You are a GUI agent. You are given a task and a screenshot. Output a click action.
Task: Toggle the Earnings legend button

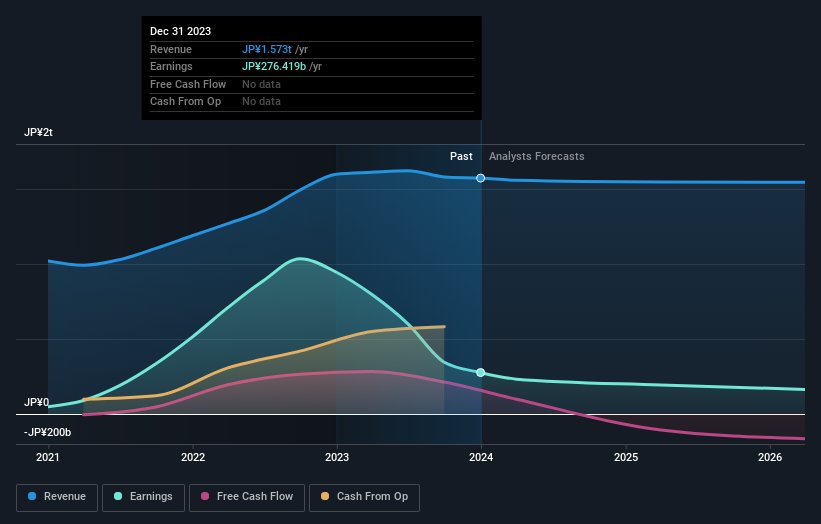(143, 497)
